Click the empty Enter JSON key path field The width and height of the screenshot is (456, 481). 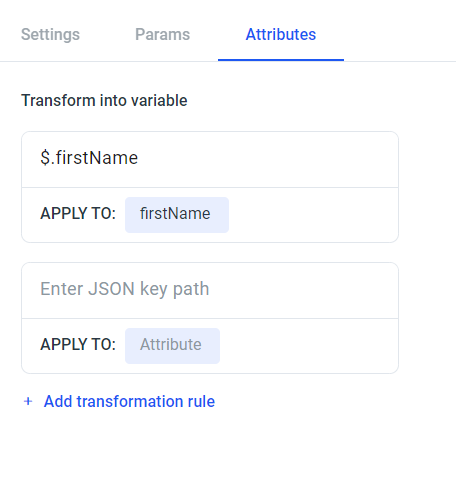pos(210,290)
